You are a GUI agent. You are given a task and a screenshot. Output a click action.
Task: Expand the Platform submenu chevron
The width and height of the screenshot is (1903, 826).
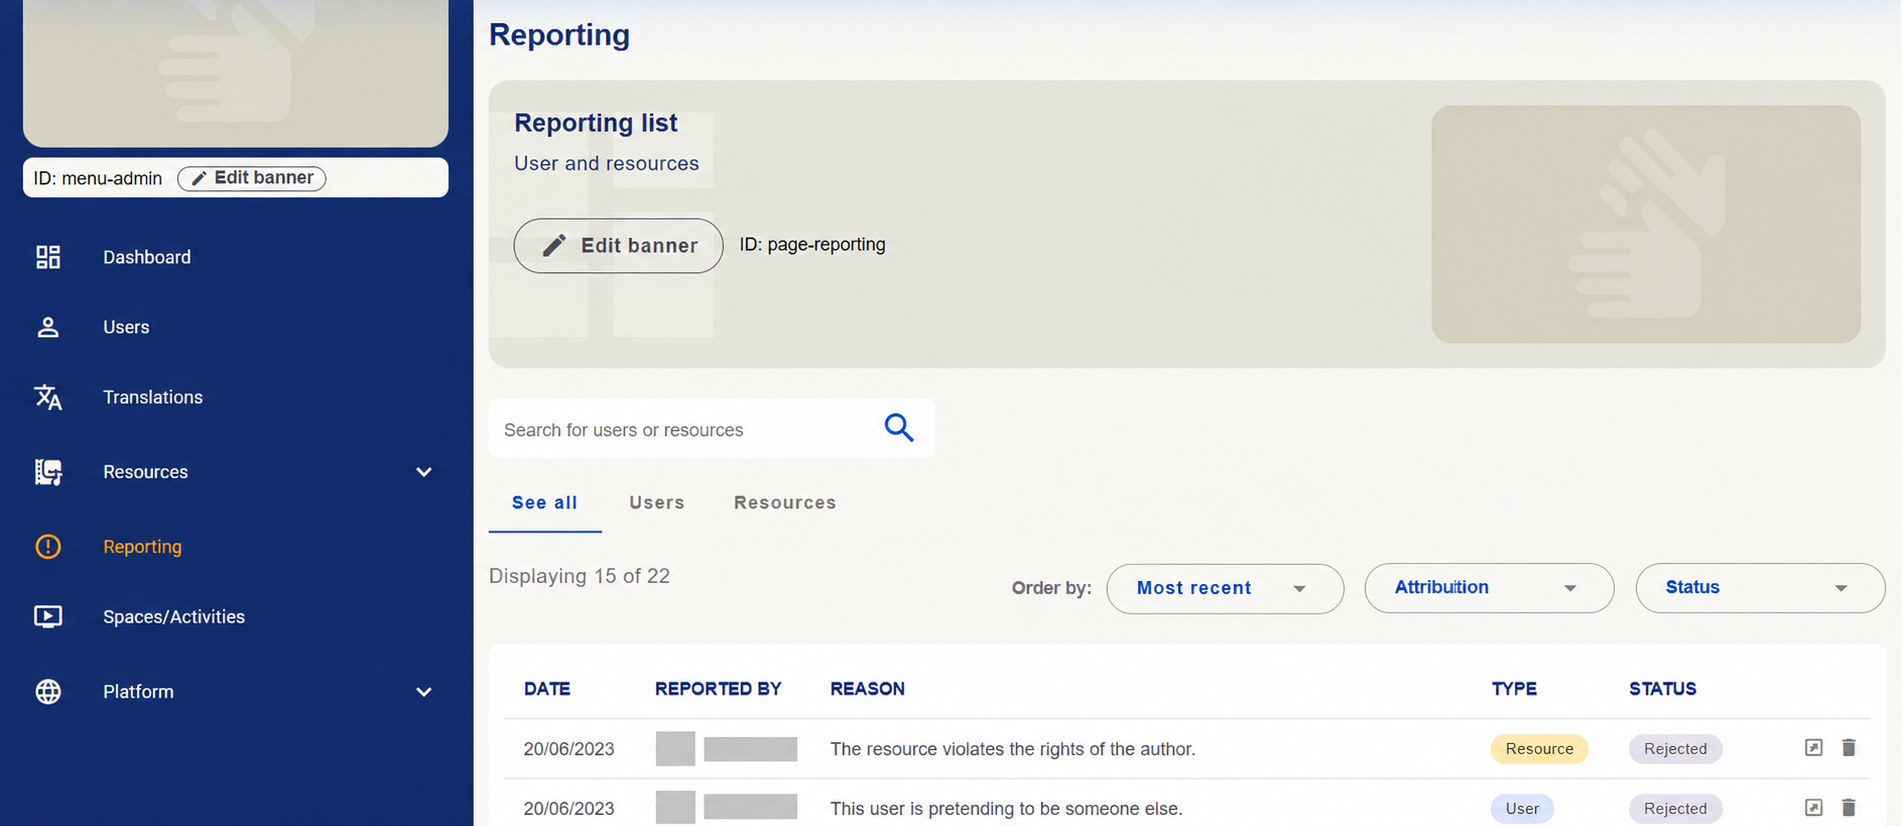pyautogui.click(x=424, y=692)
